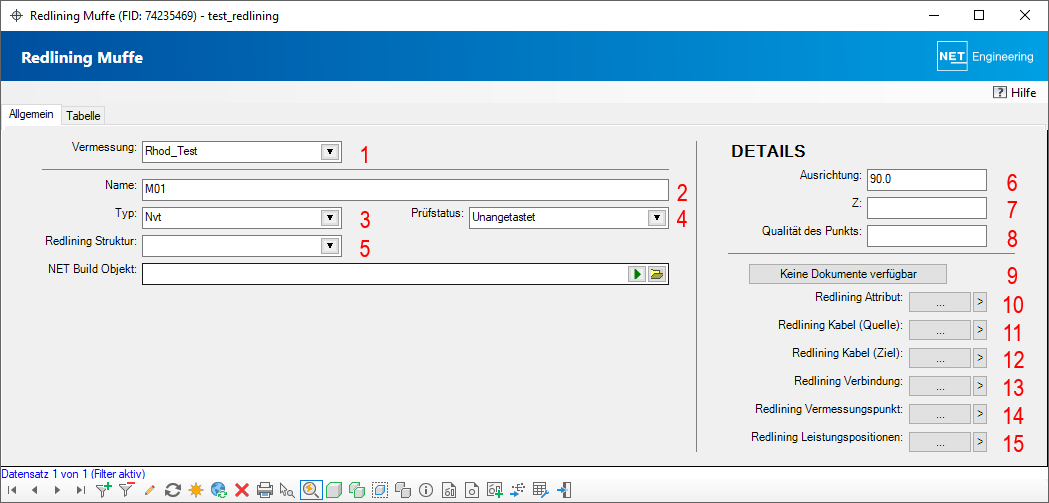Go to the first record
The image size is (1049, 503).
click(12, 490)
